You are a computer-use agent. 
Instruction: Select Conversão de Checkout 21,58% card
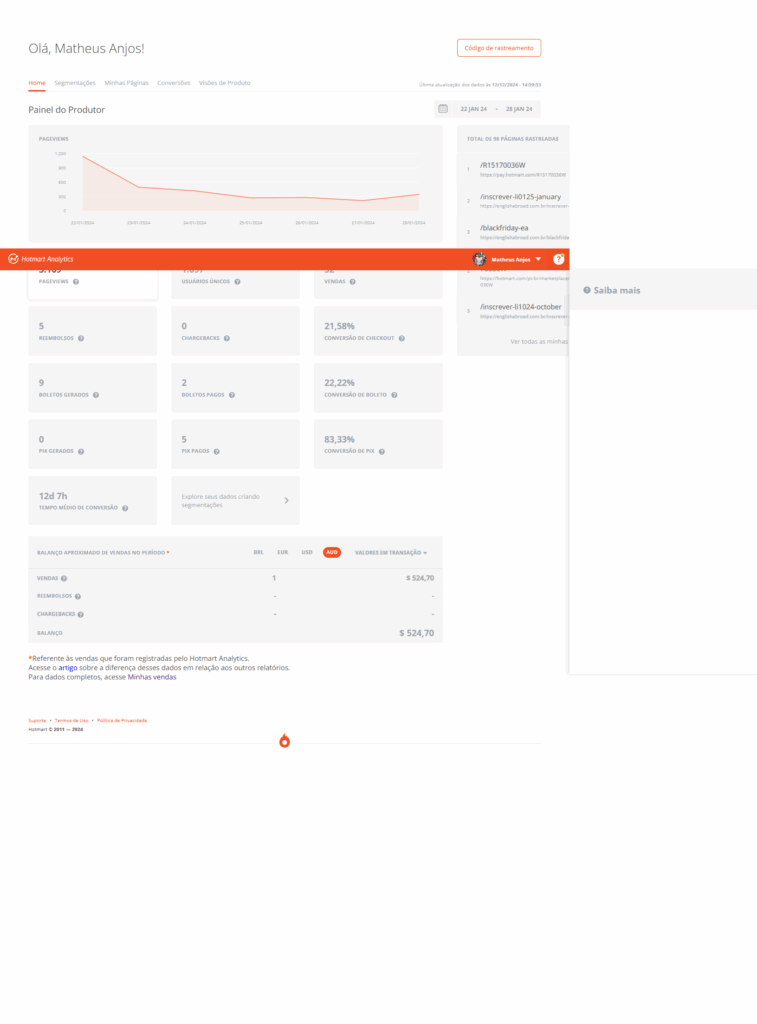coord(378,331)
